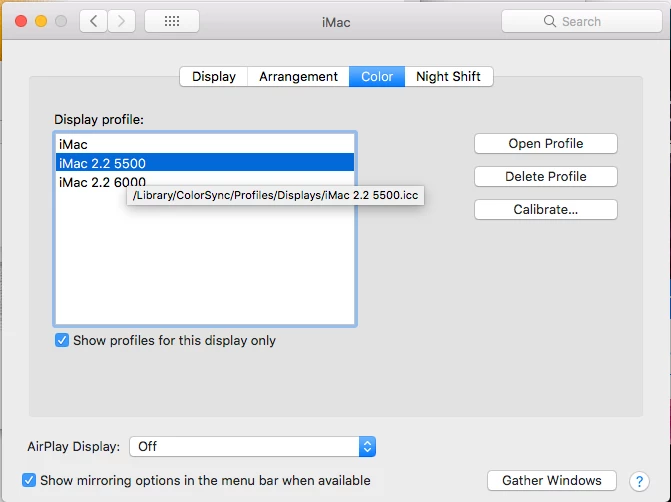Select the iMac display profile
671x502 pixels.
coord(205,144)
